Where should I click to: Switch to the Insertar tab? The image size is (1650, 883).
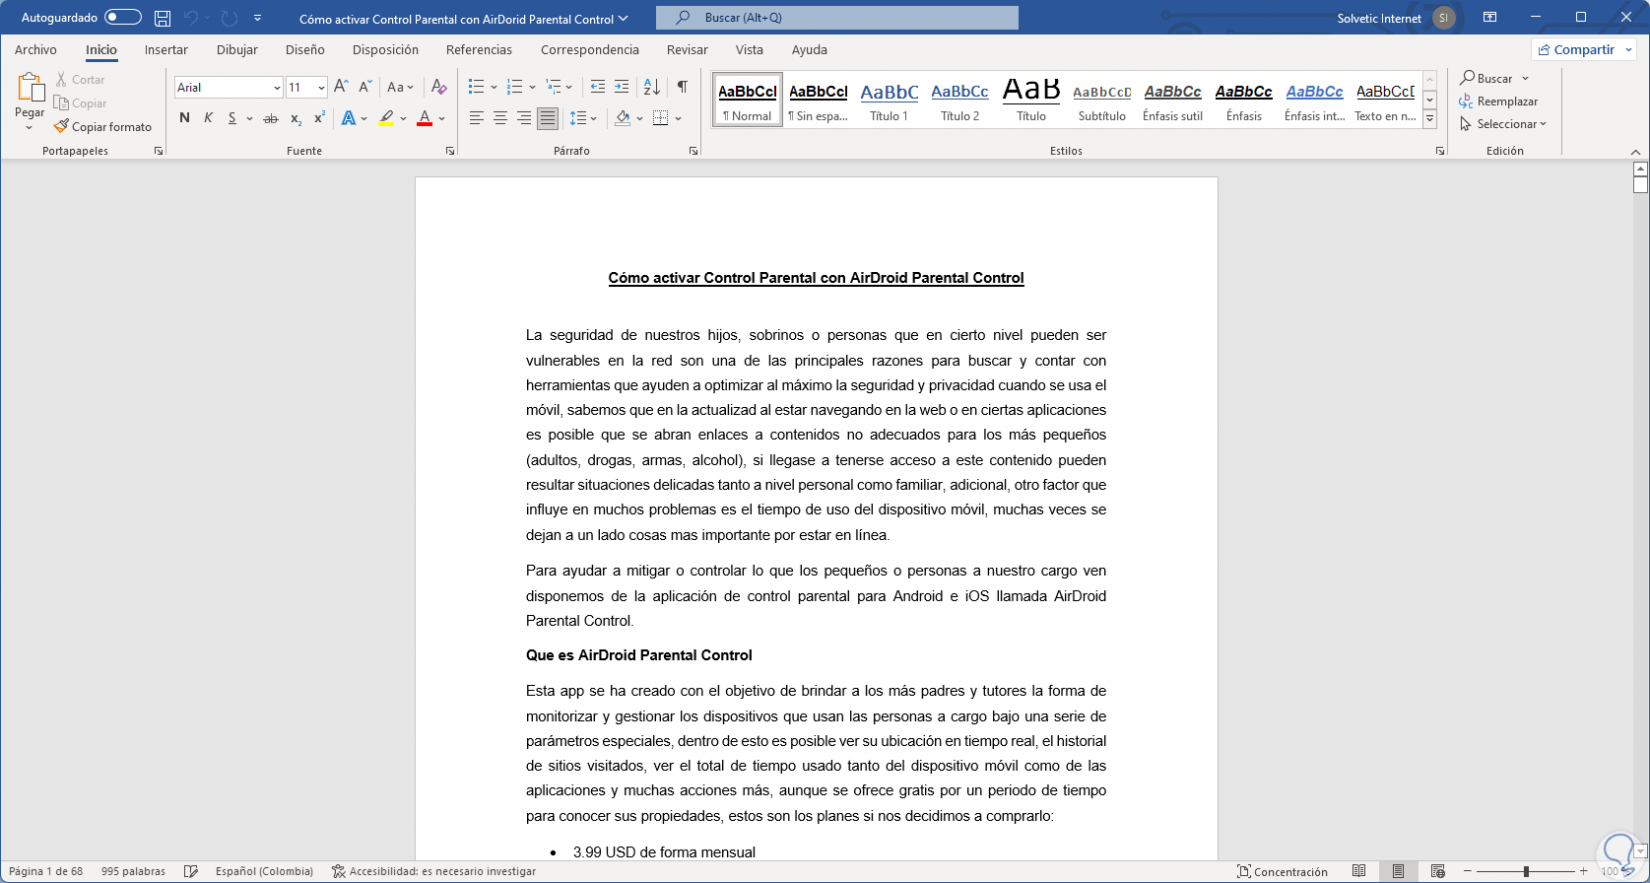click(166, 50)
